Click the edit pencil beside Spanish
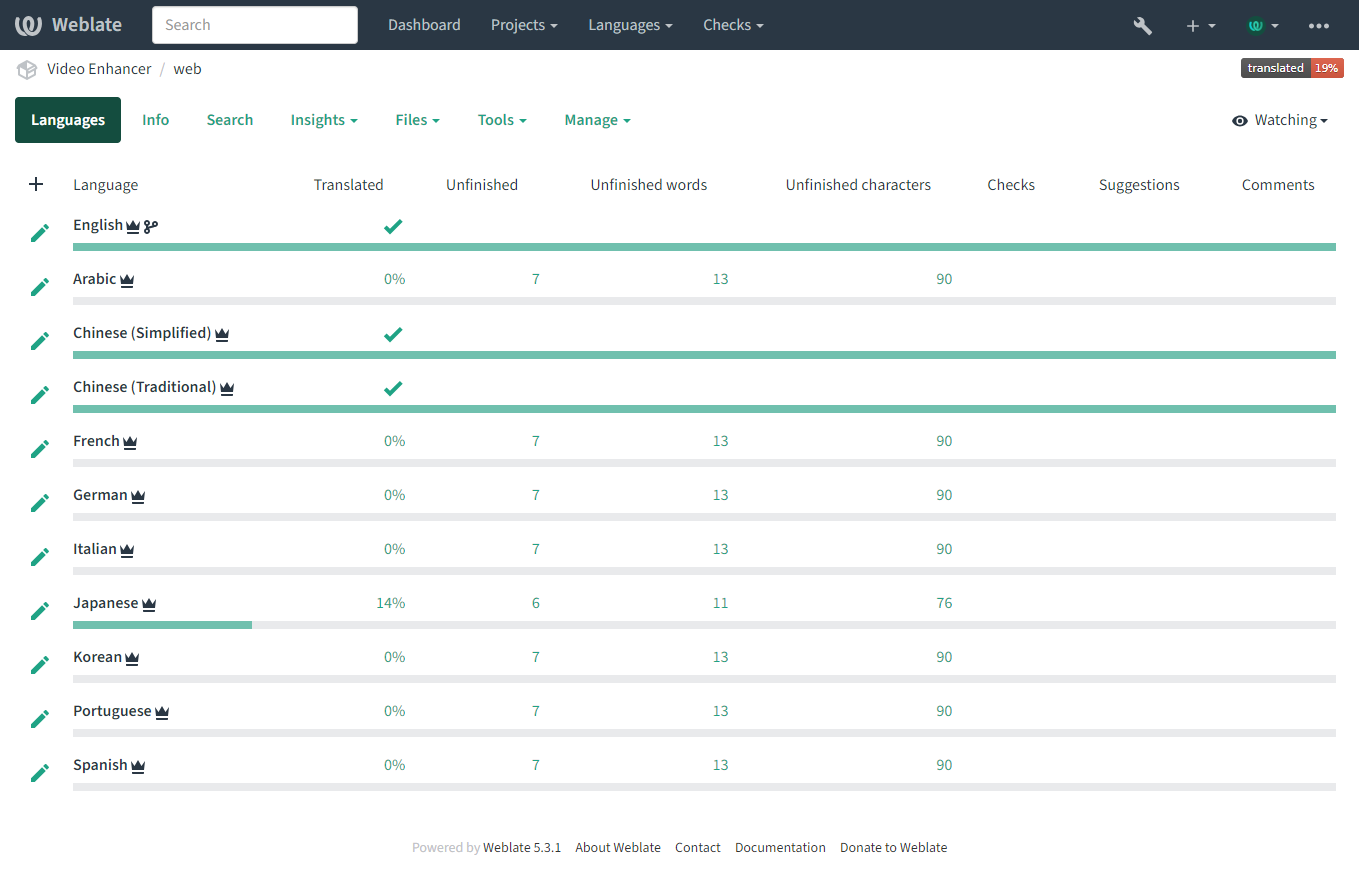 coord(40,773)
